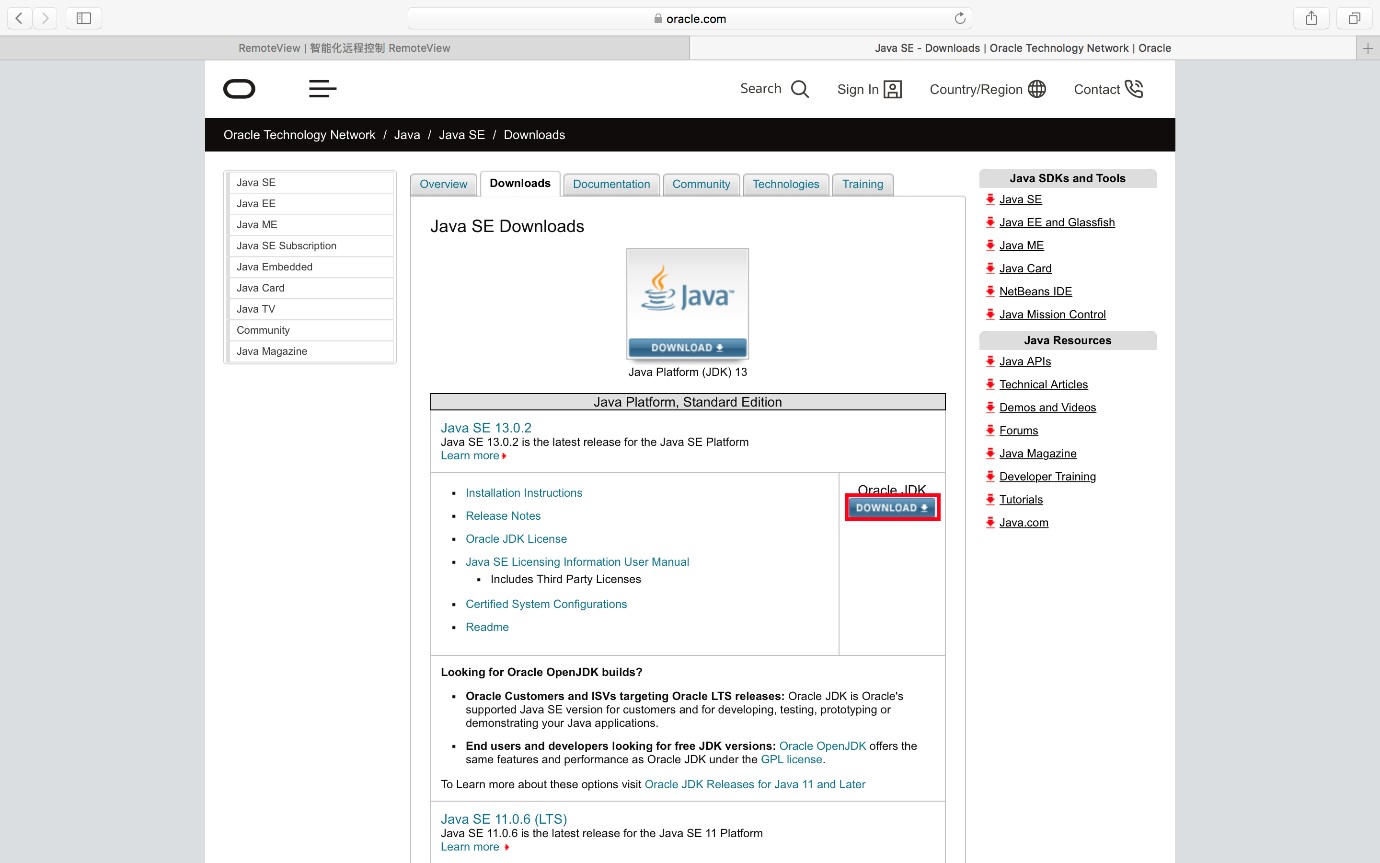The height and width of the screenshot is (863, 1380).
Task: Click download arrow next to Java APIs
Action: [x=990, y=361]
